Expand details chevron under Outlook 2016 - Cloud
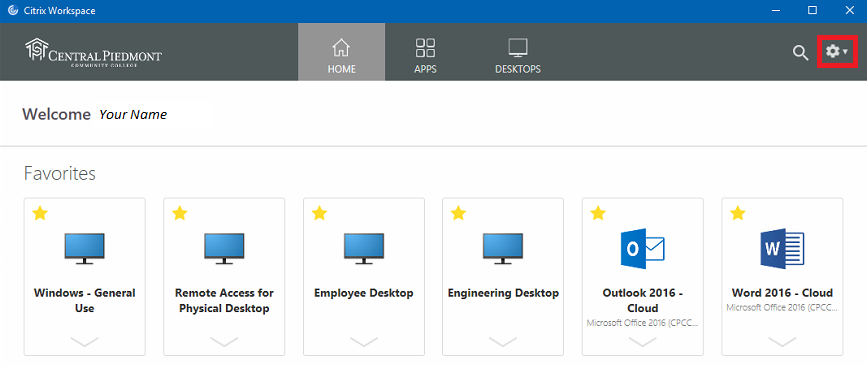The image size is (867, 366). tap(643, 342)
